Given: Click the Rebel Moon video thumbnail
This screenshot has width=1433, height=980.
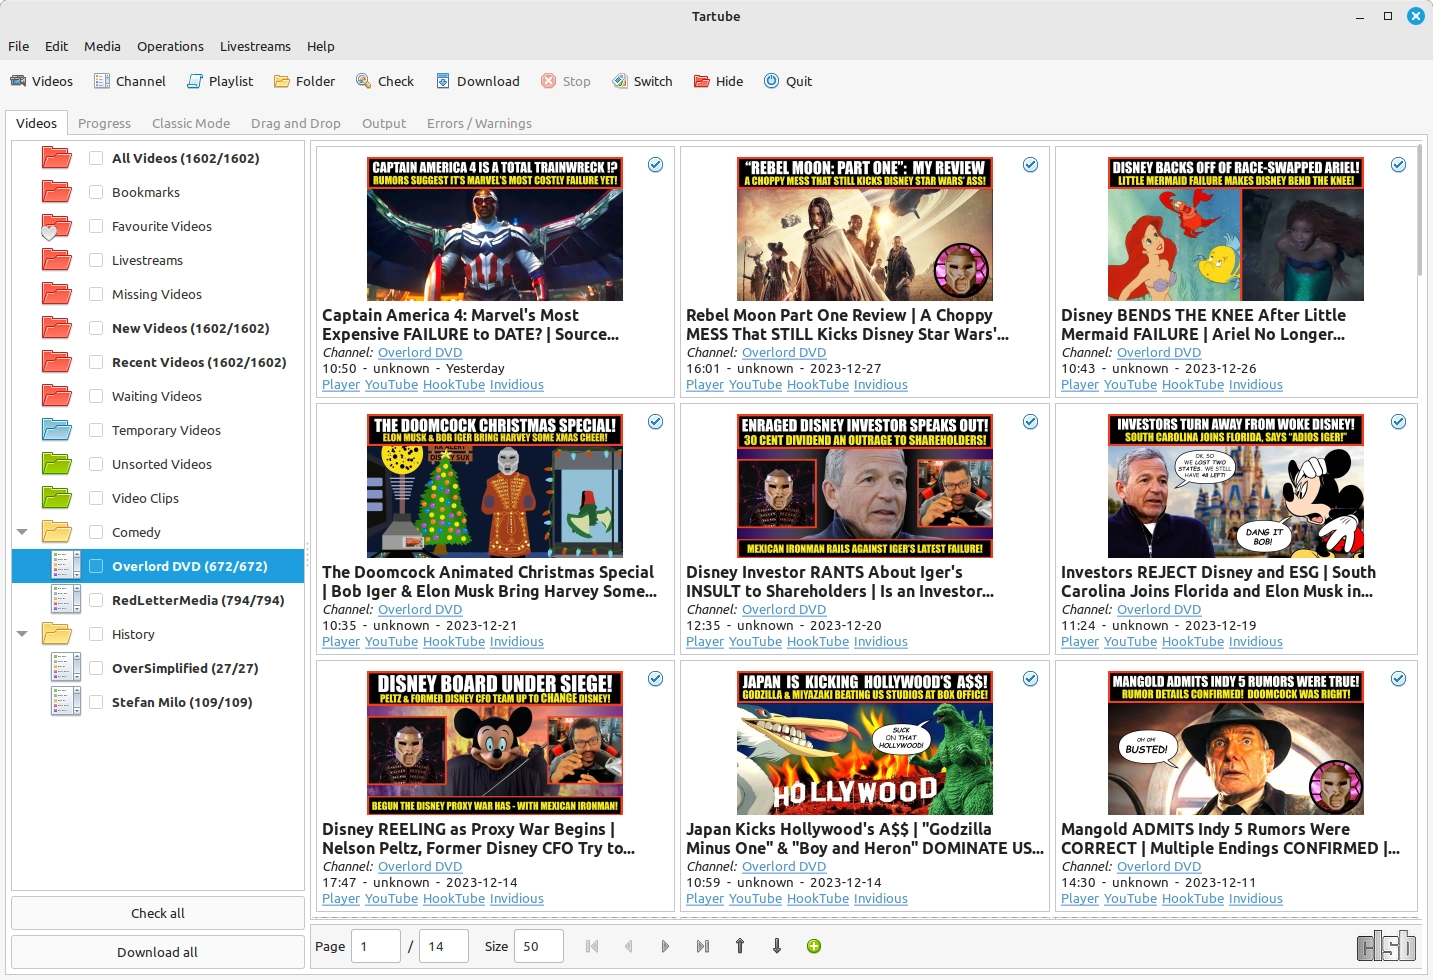Looking at the screenshot, I should (862, 228).
